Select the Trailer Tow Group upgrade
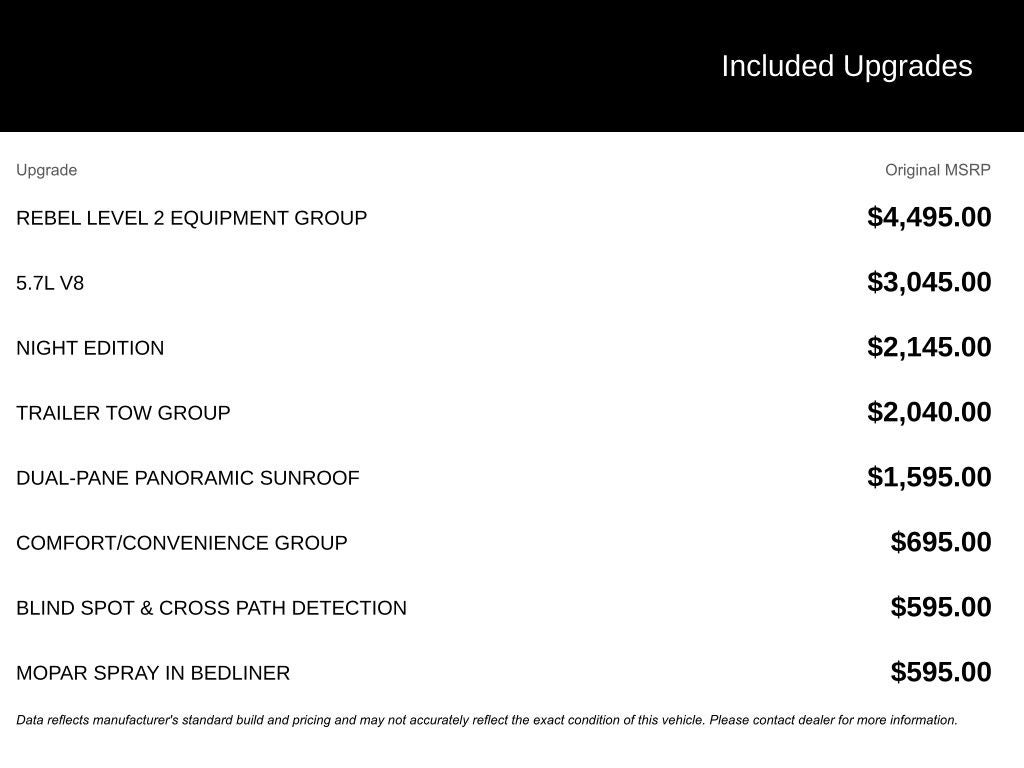Viewport: 1024px width, 768px height. 123,413
